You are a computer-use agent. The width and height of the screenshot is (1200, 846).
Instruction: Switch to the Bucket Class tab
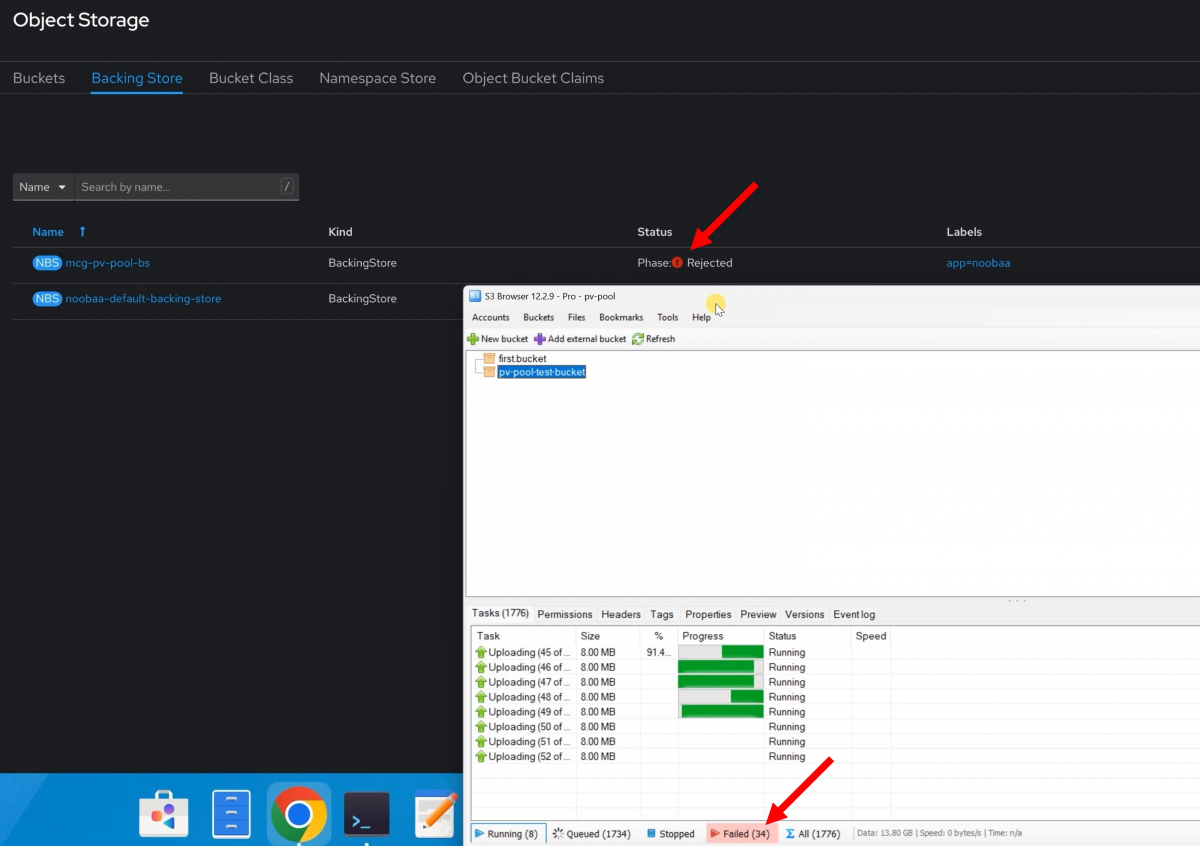pos(251,78)
